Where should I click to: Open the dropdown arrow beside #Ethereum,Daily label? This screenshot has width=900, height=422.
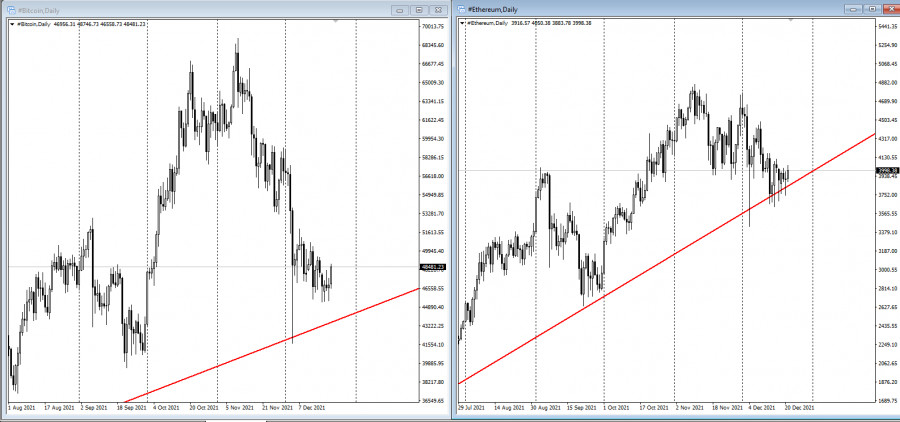pos(463,23)
